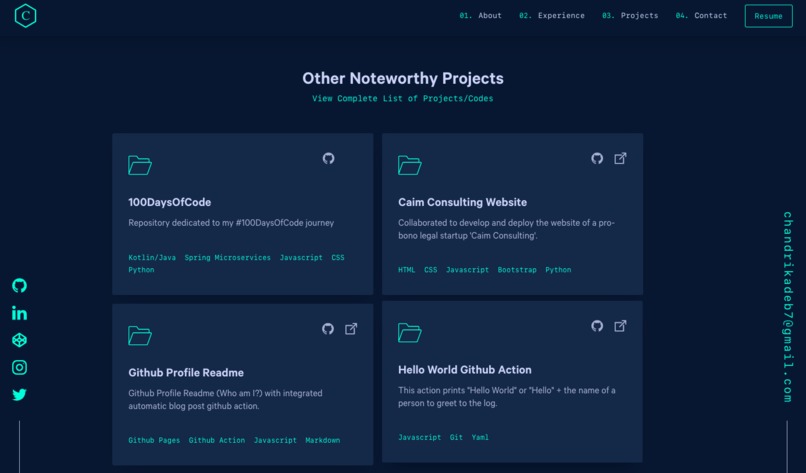Open external link for Caim Consulting Website

click(x=620, y=158)
